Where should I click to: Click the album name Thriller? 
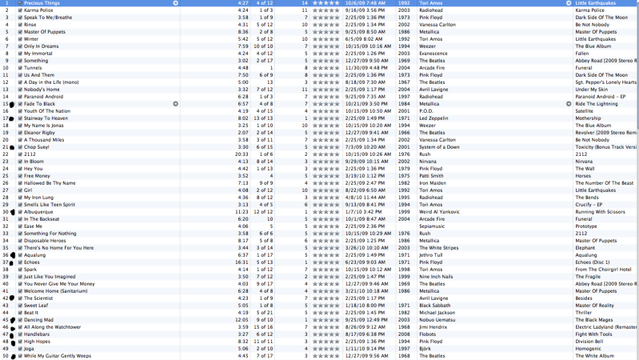click(x=583, y=313)
